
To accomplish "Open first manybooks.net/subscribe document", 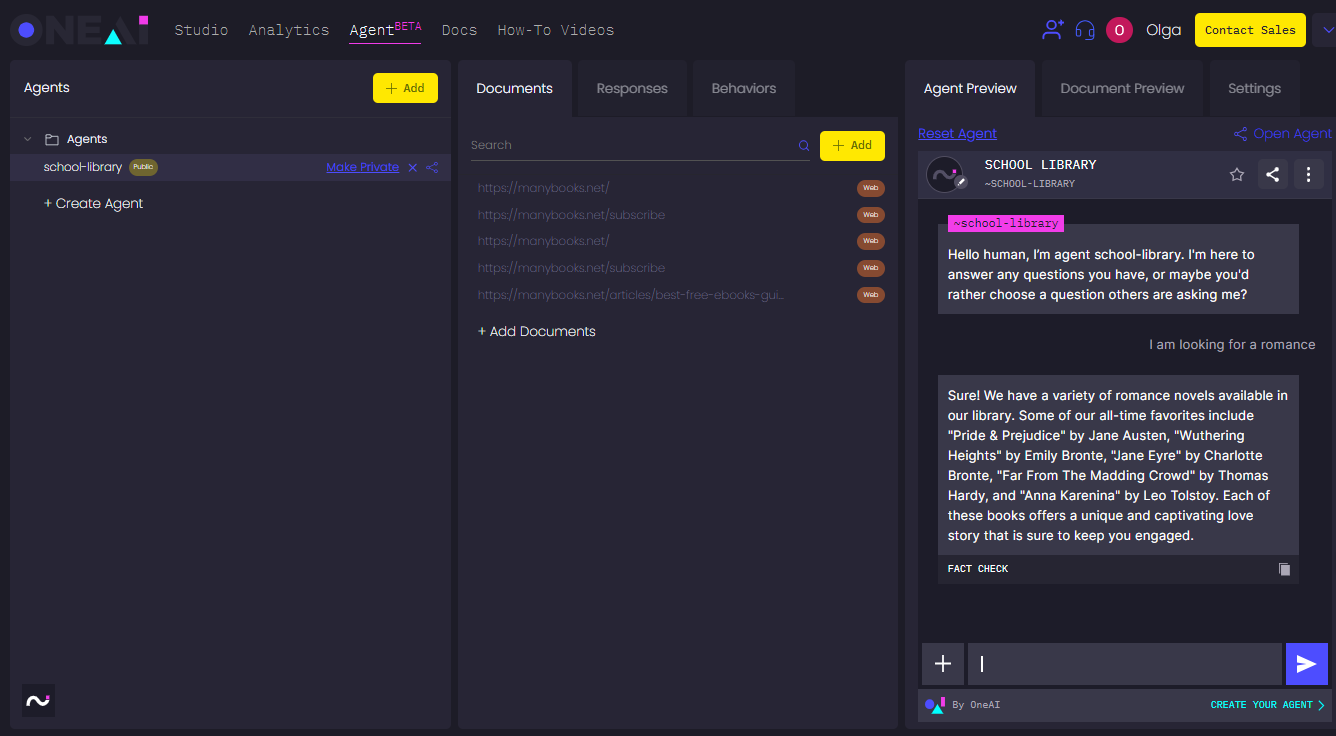I will [x=571, y=215].
